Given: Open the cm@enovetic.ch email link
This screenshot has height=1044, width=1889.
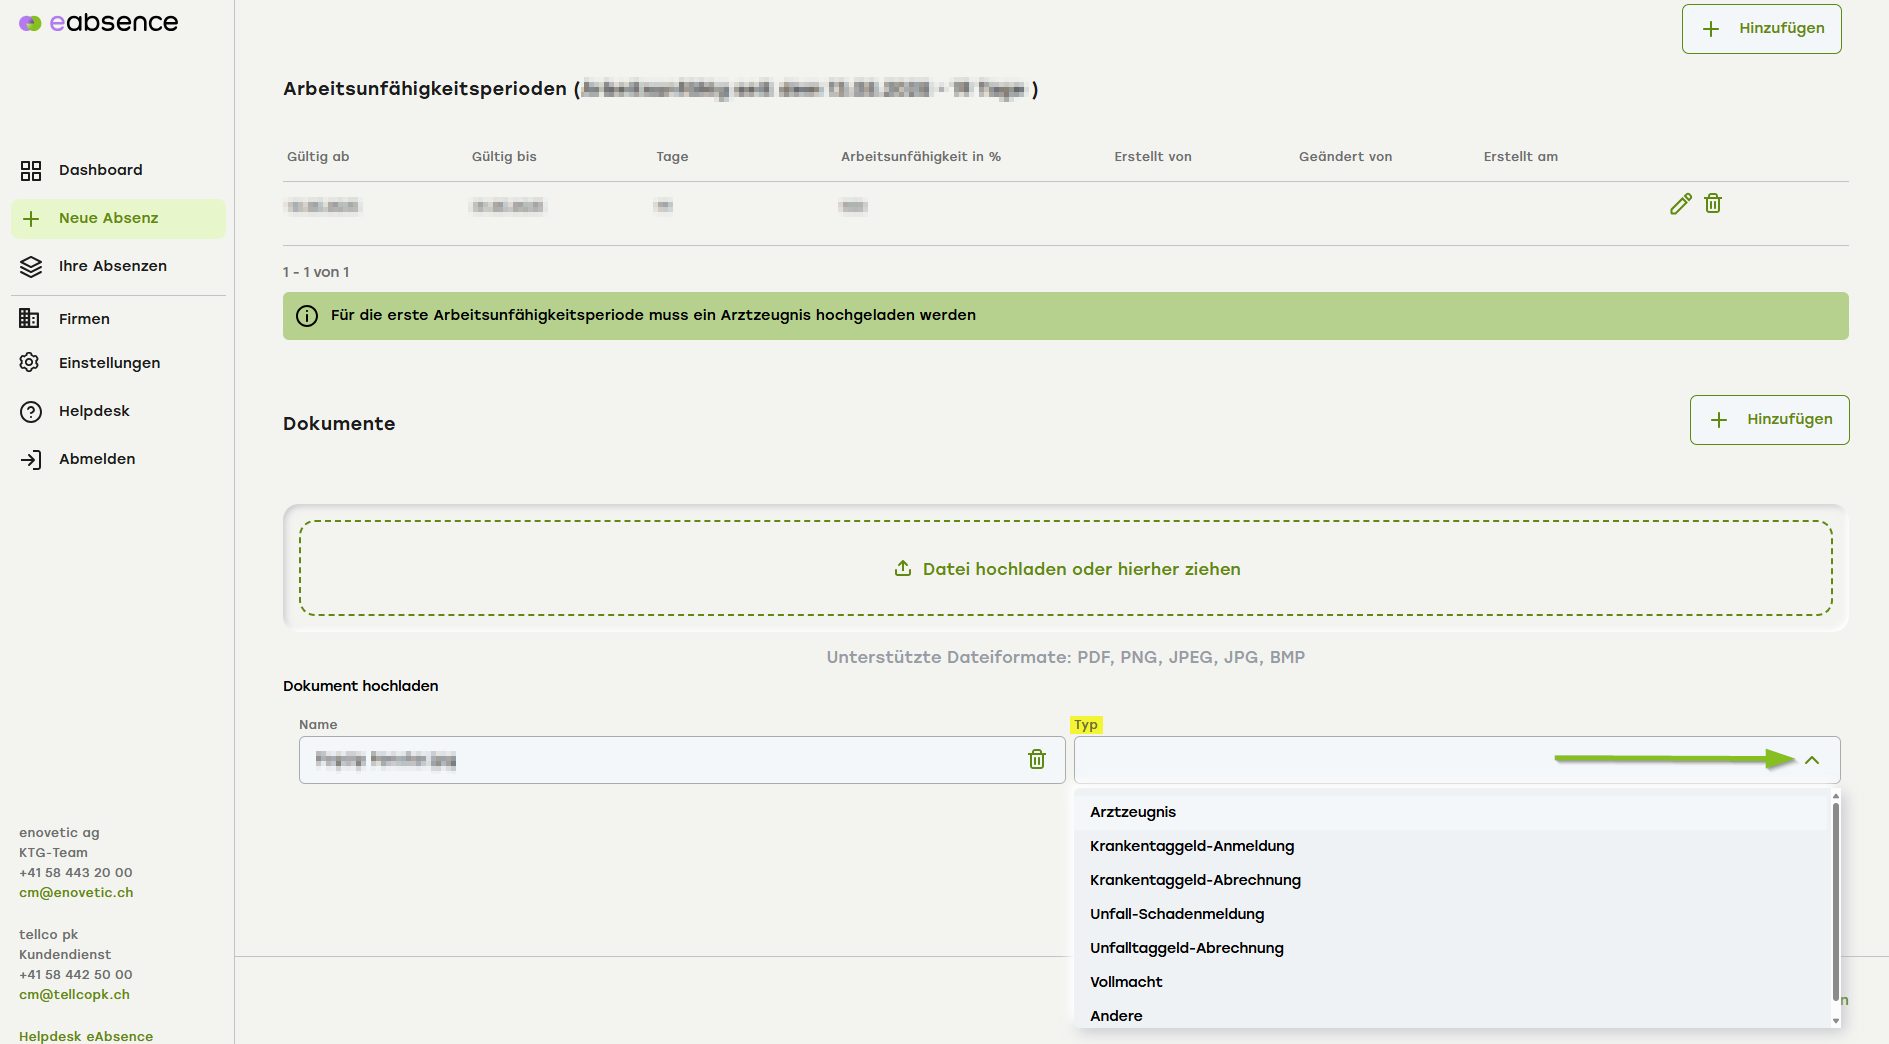Looking at the screenshot, I should coord(76,893).
